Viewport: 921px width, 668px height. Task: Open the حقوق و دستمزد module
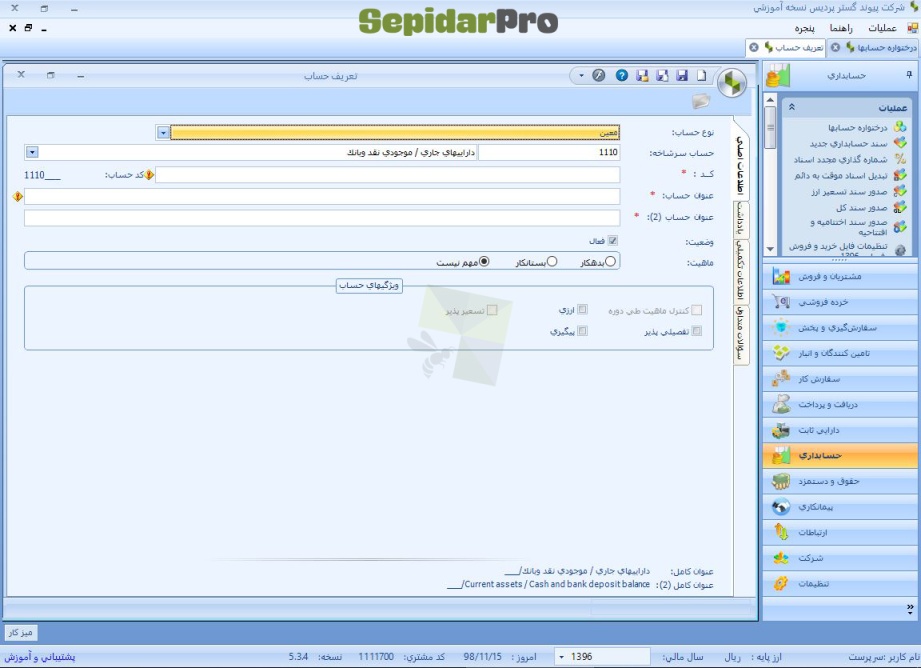[840, 481]
